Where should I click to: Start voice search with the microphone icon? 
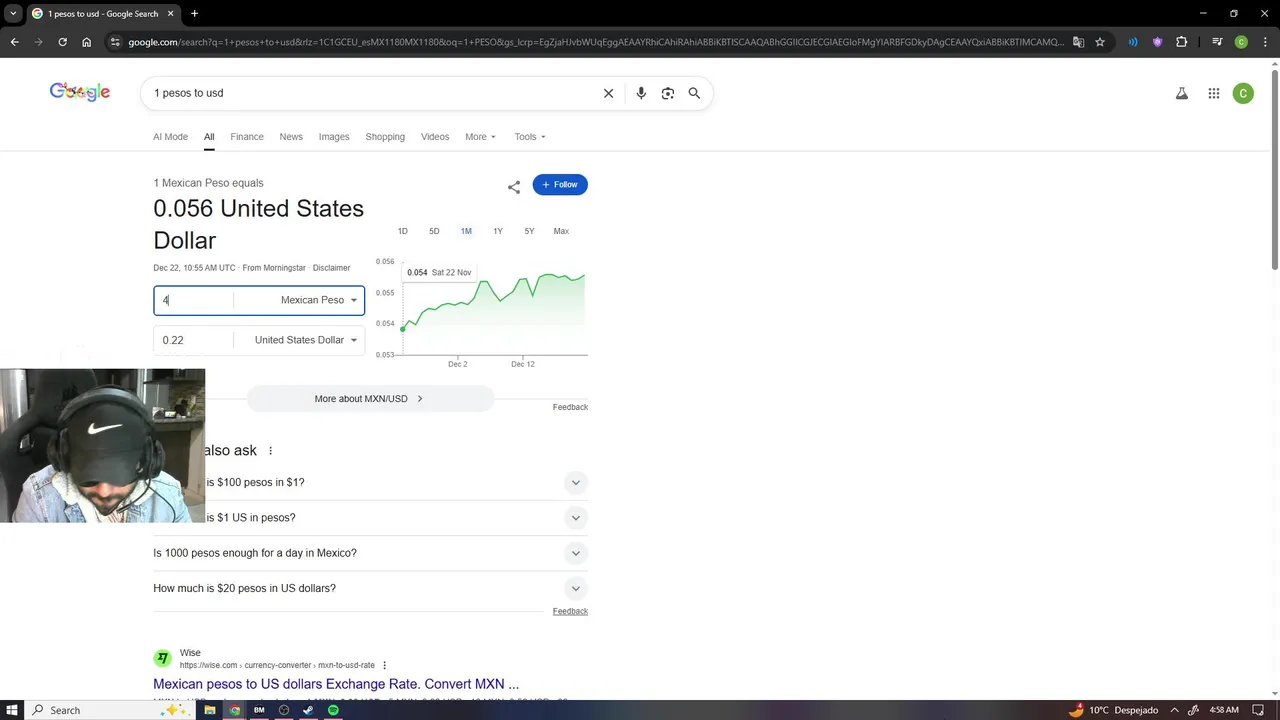641,93
